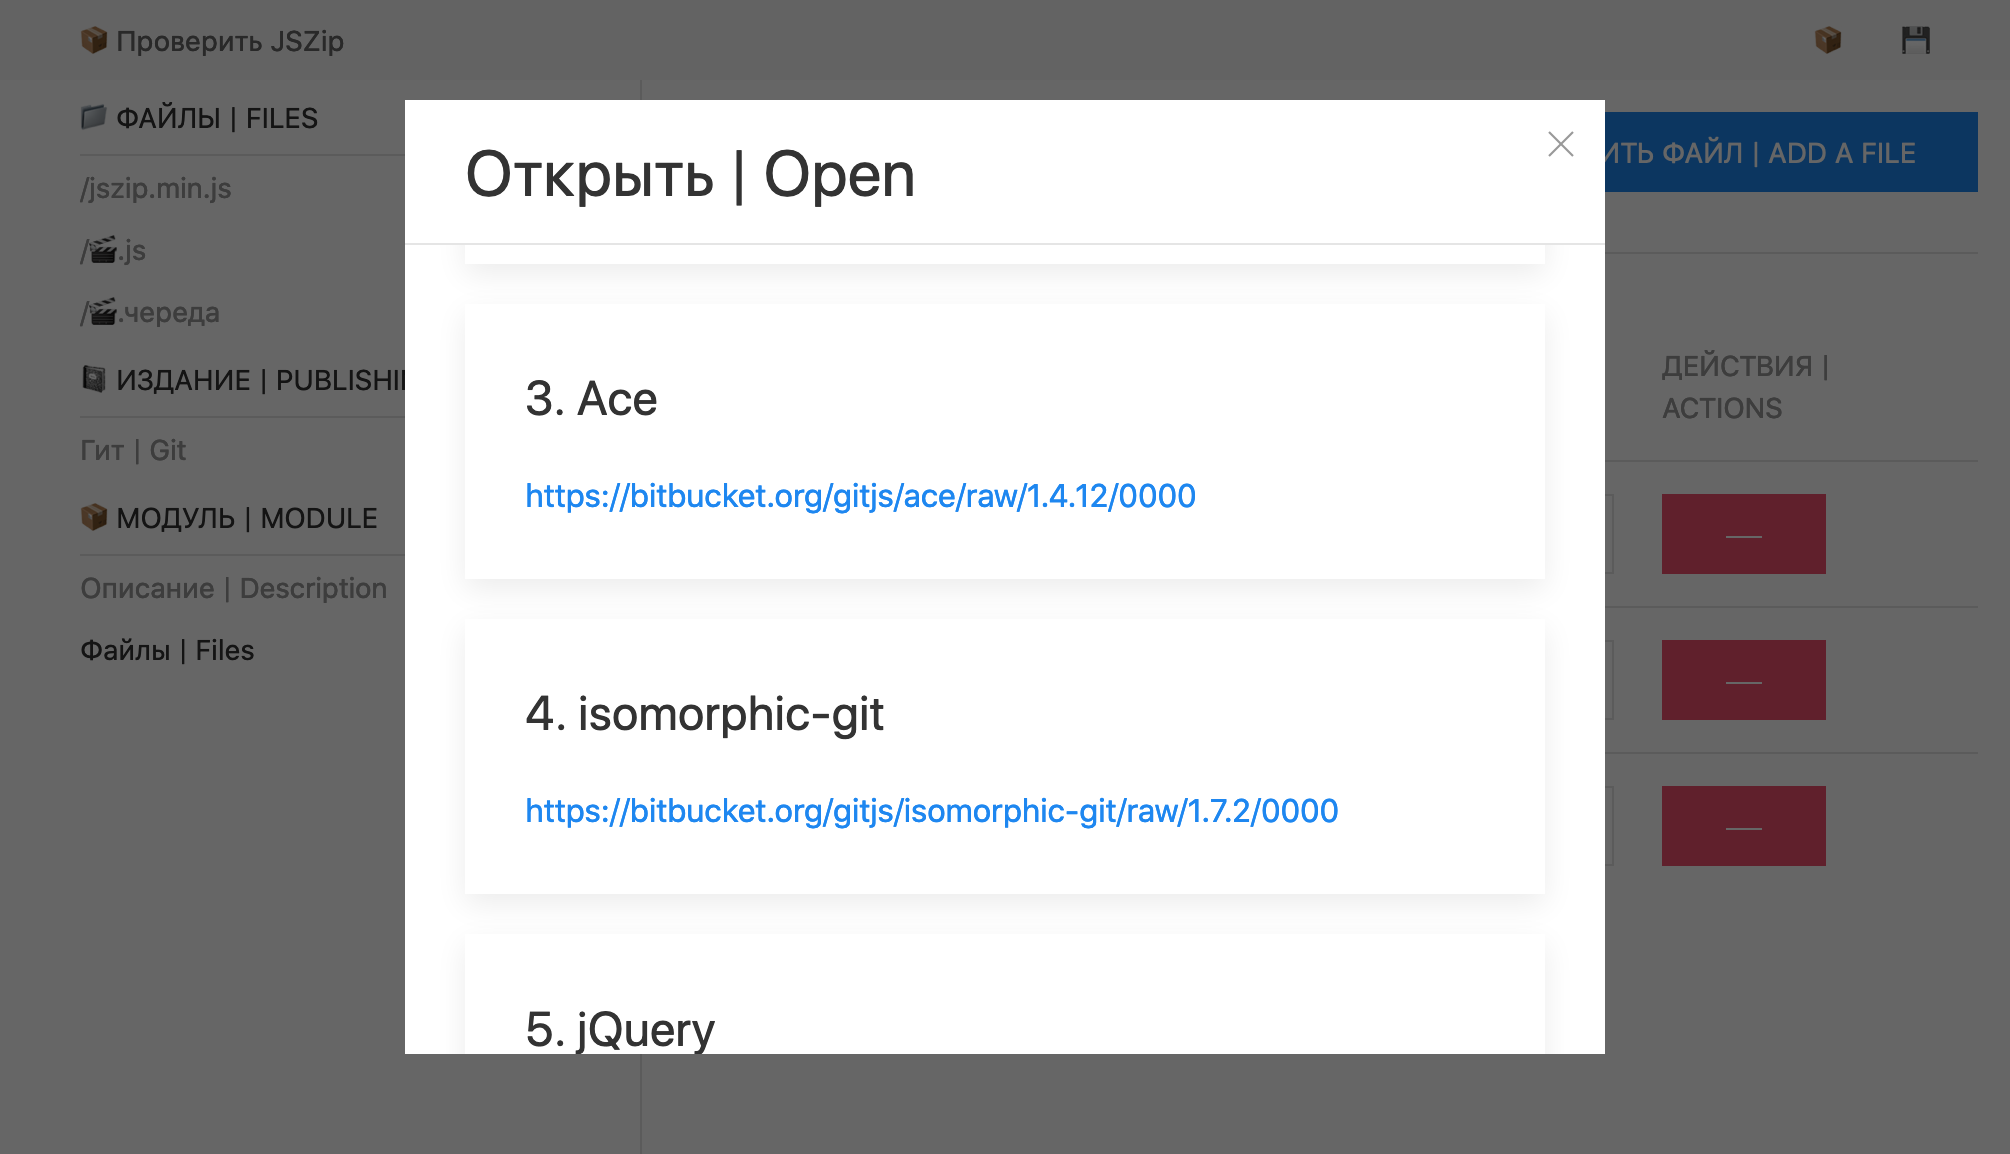This screenshot has width=2010, height=1154.
Task: Open the Гит | Git menu item
Action: (x=133, y=450)
